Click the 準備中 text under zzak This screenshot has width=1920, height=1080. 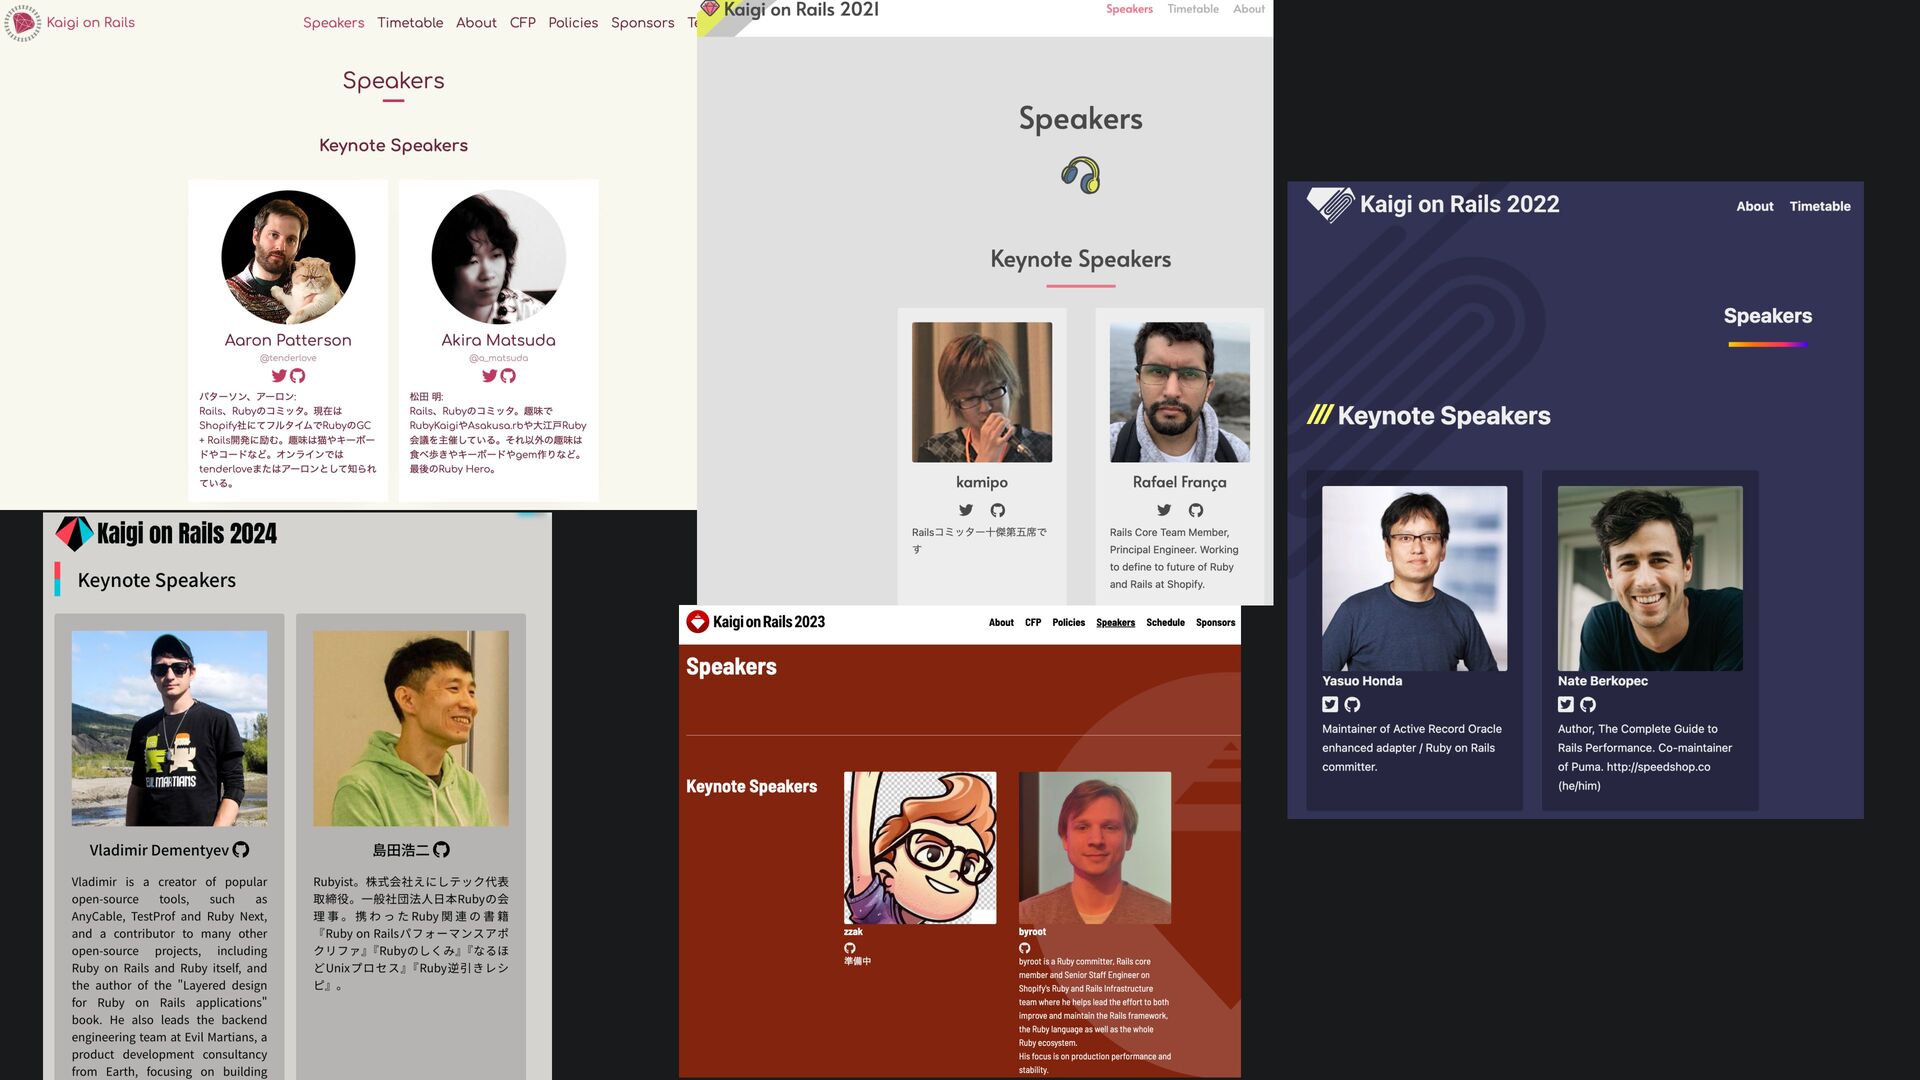857,961
